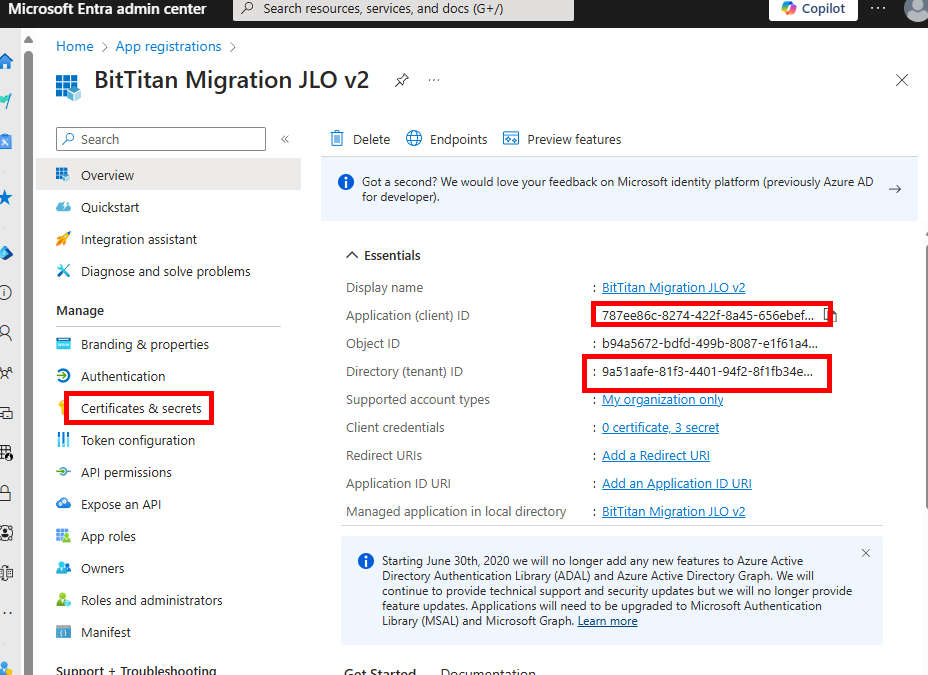Pin the BitTitan Migration JLO v2 page
The height and width of the screenshot is (675, 928).
[x=402, y=80]
